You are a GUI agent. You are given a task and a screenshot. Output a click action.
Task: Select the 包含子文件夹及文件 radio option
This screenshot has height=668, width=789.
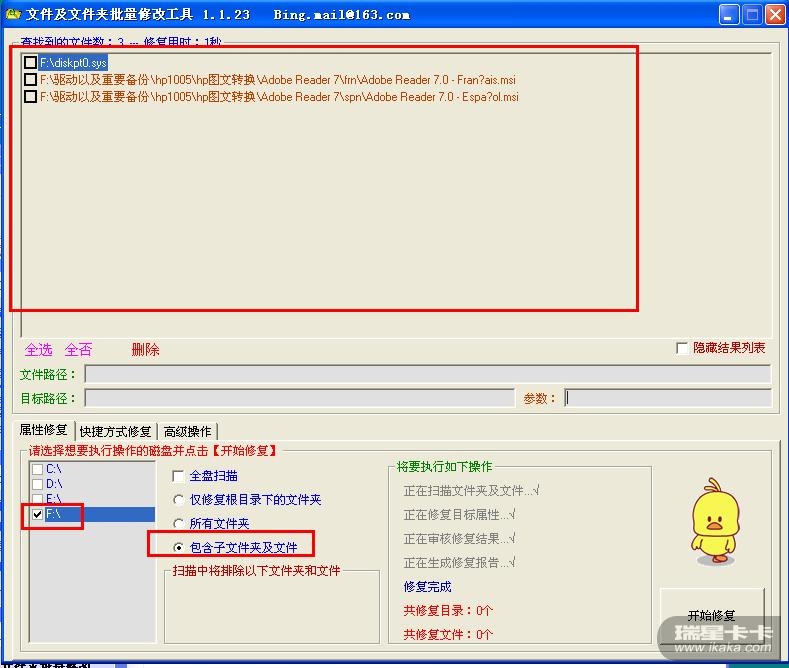178,547
